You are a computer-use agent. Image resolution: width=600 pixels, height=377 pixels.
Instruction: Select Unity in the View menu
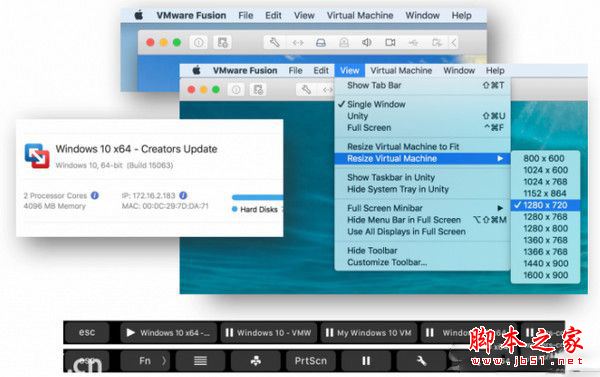422,116
